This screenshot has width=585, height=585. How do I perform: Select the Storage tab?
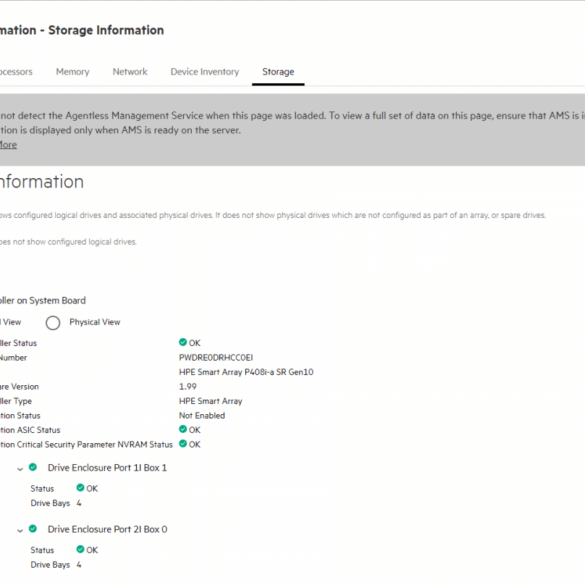click(x=278, y=72)
